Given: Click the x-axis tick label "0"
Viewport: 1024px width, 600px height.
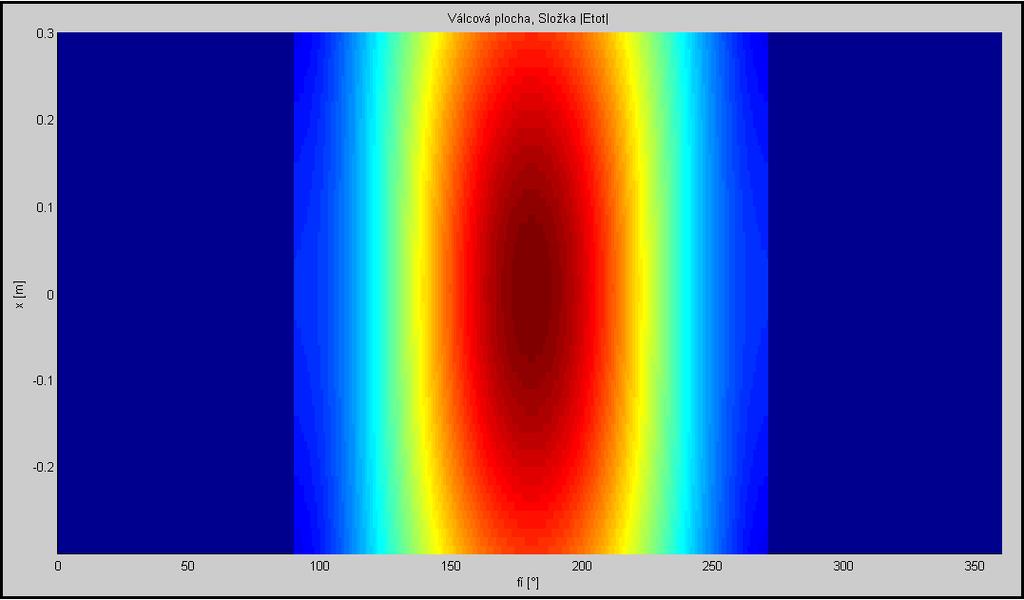Looking at the screenshot, I should tap(57, 567).
